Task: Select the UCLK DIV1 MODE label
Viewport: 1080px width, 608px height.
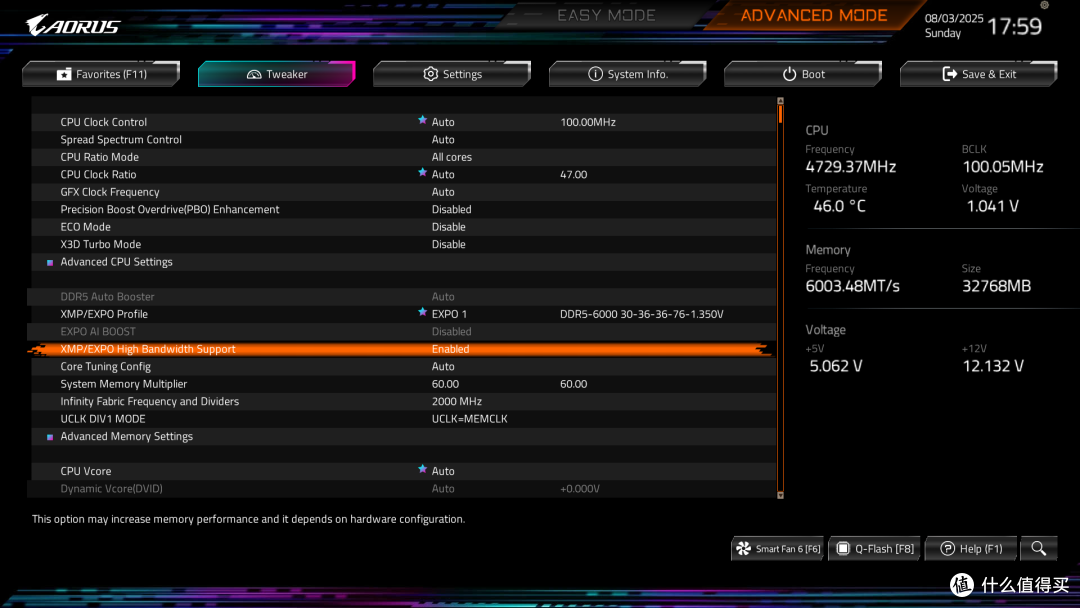Action: [x=103, y=419]
